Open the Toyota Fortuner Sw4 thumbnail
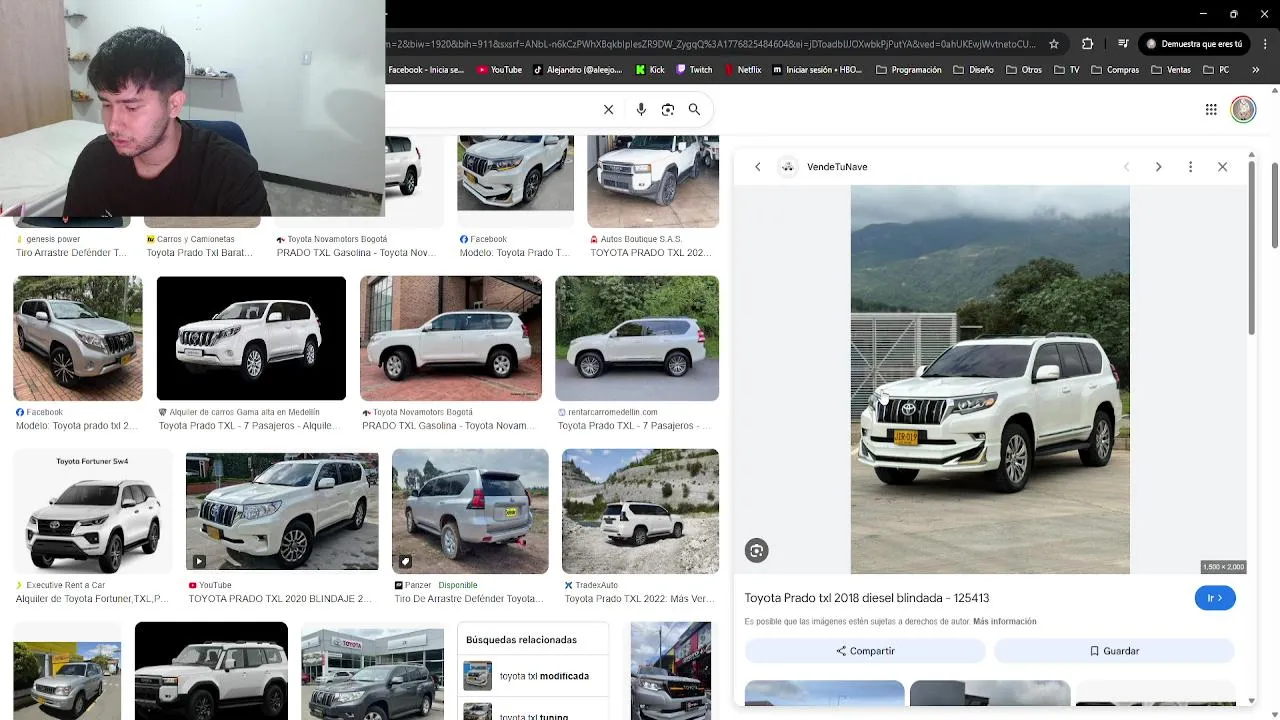1280x720 pixels. click(92, 511)
